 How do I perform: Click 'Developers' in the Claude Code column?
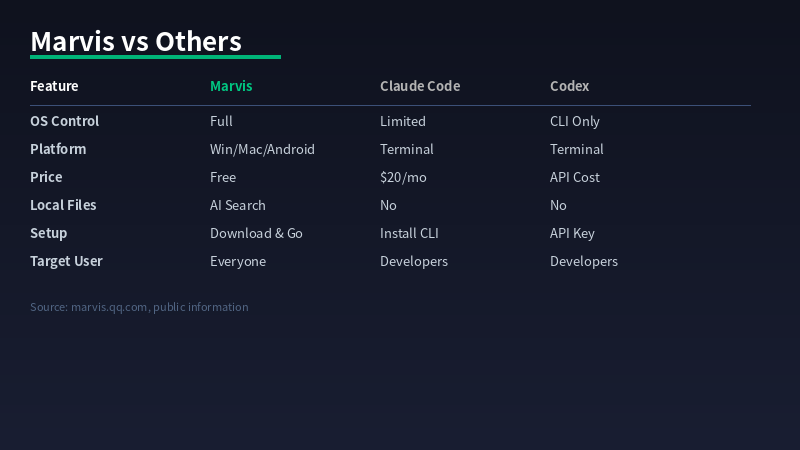point(414,262)
